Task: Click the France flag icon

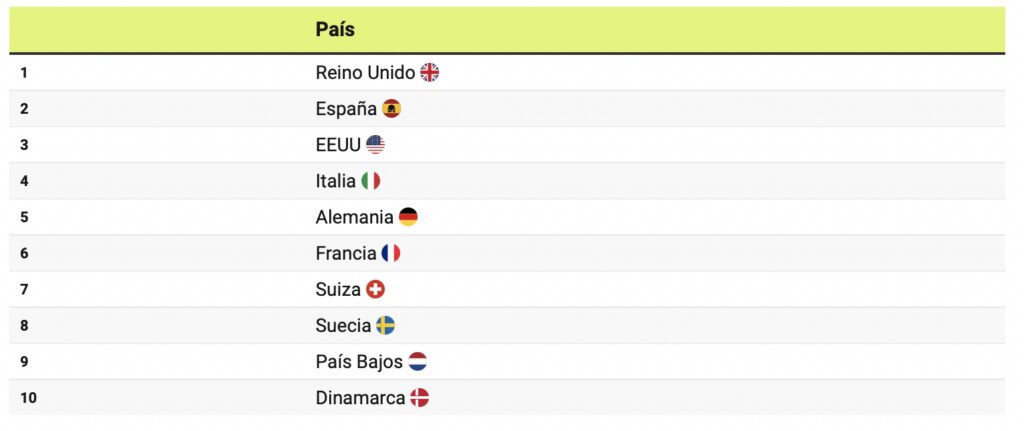Action: [391, 253]
